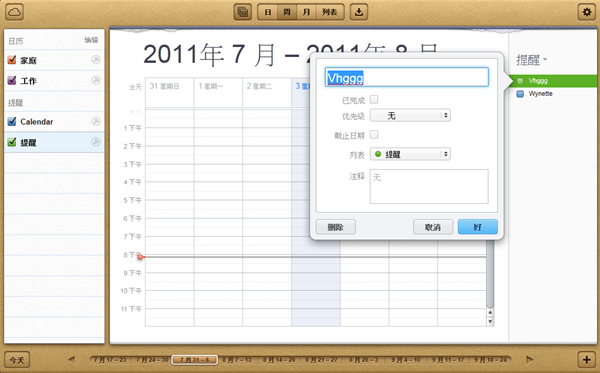Open the 优先级 priority dropdown

click(410, 116)
